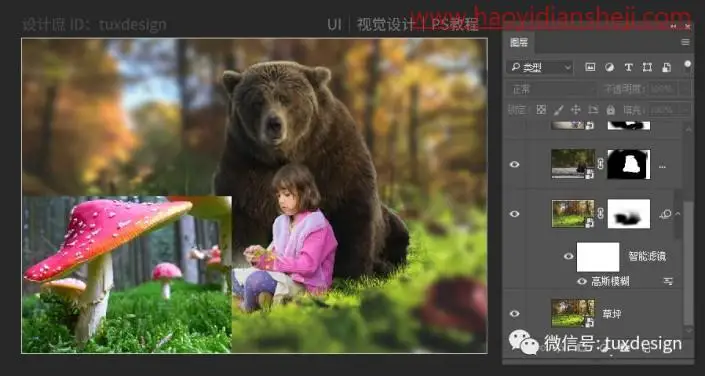Hide the blurred forest layer with mask

pos(514,214)
